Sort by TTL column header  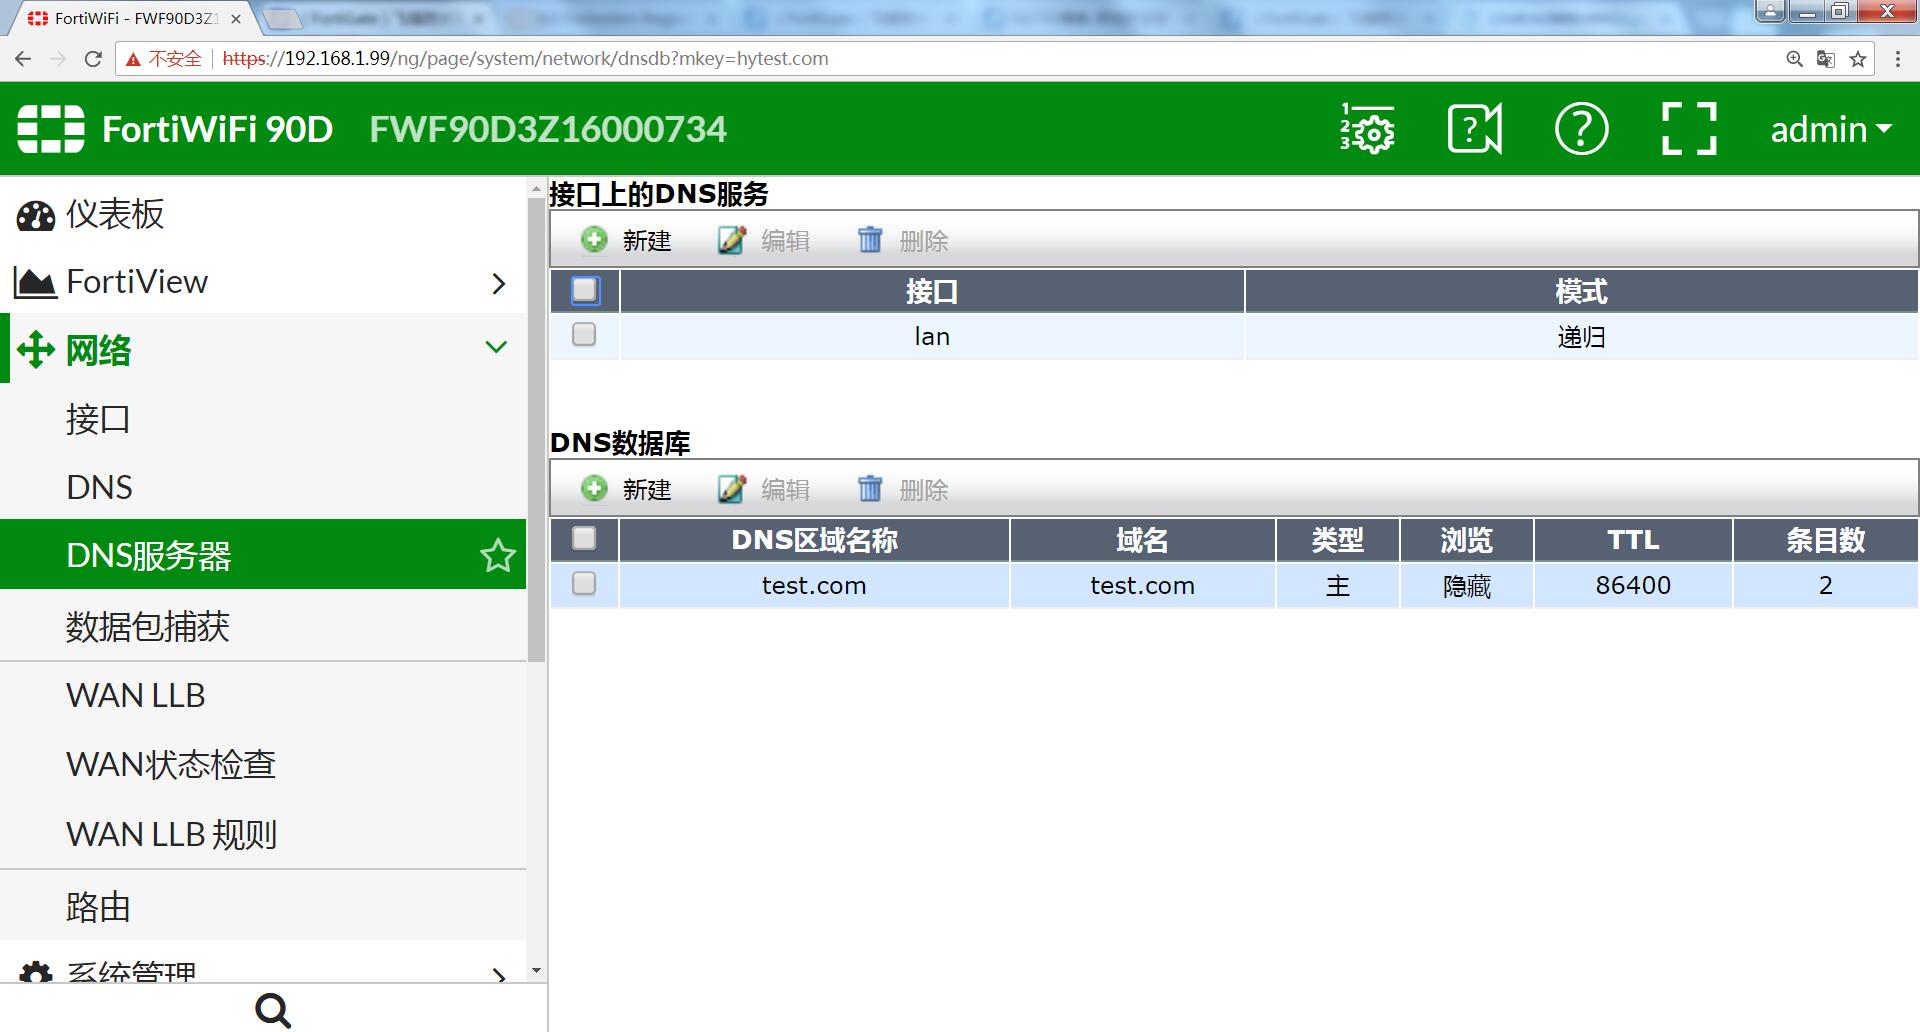(1633, 540)
